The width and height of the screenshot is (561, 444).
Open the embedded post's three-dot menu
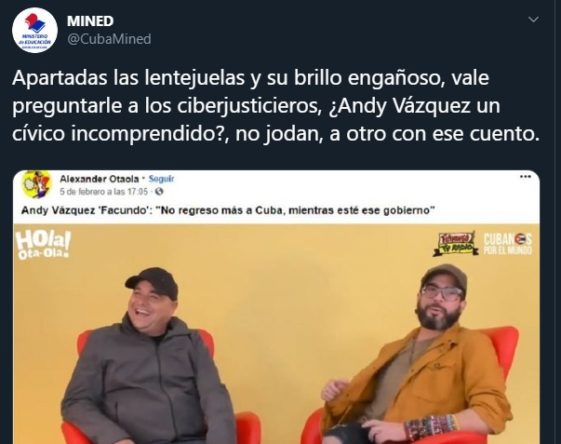pyautogui.click(x=525, y=176)
